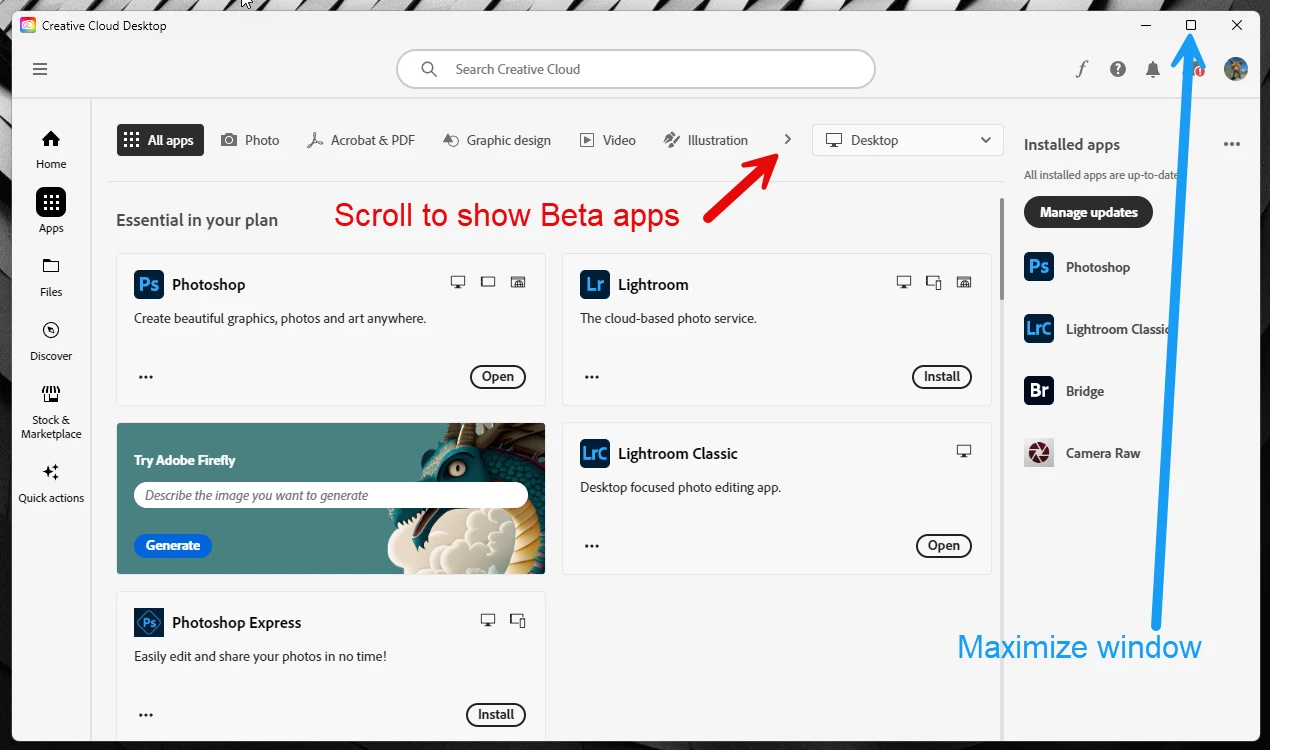Select Lightroom Classic in the Installed apps list
This screenshot has height=750, width=1316.
(x=1096, y=329)
